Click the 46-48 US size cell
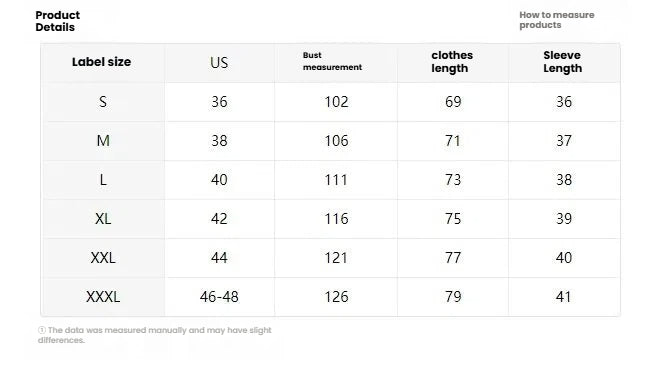The image size is (659, 371). [219, 297]
